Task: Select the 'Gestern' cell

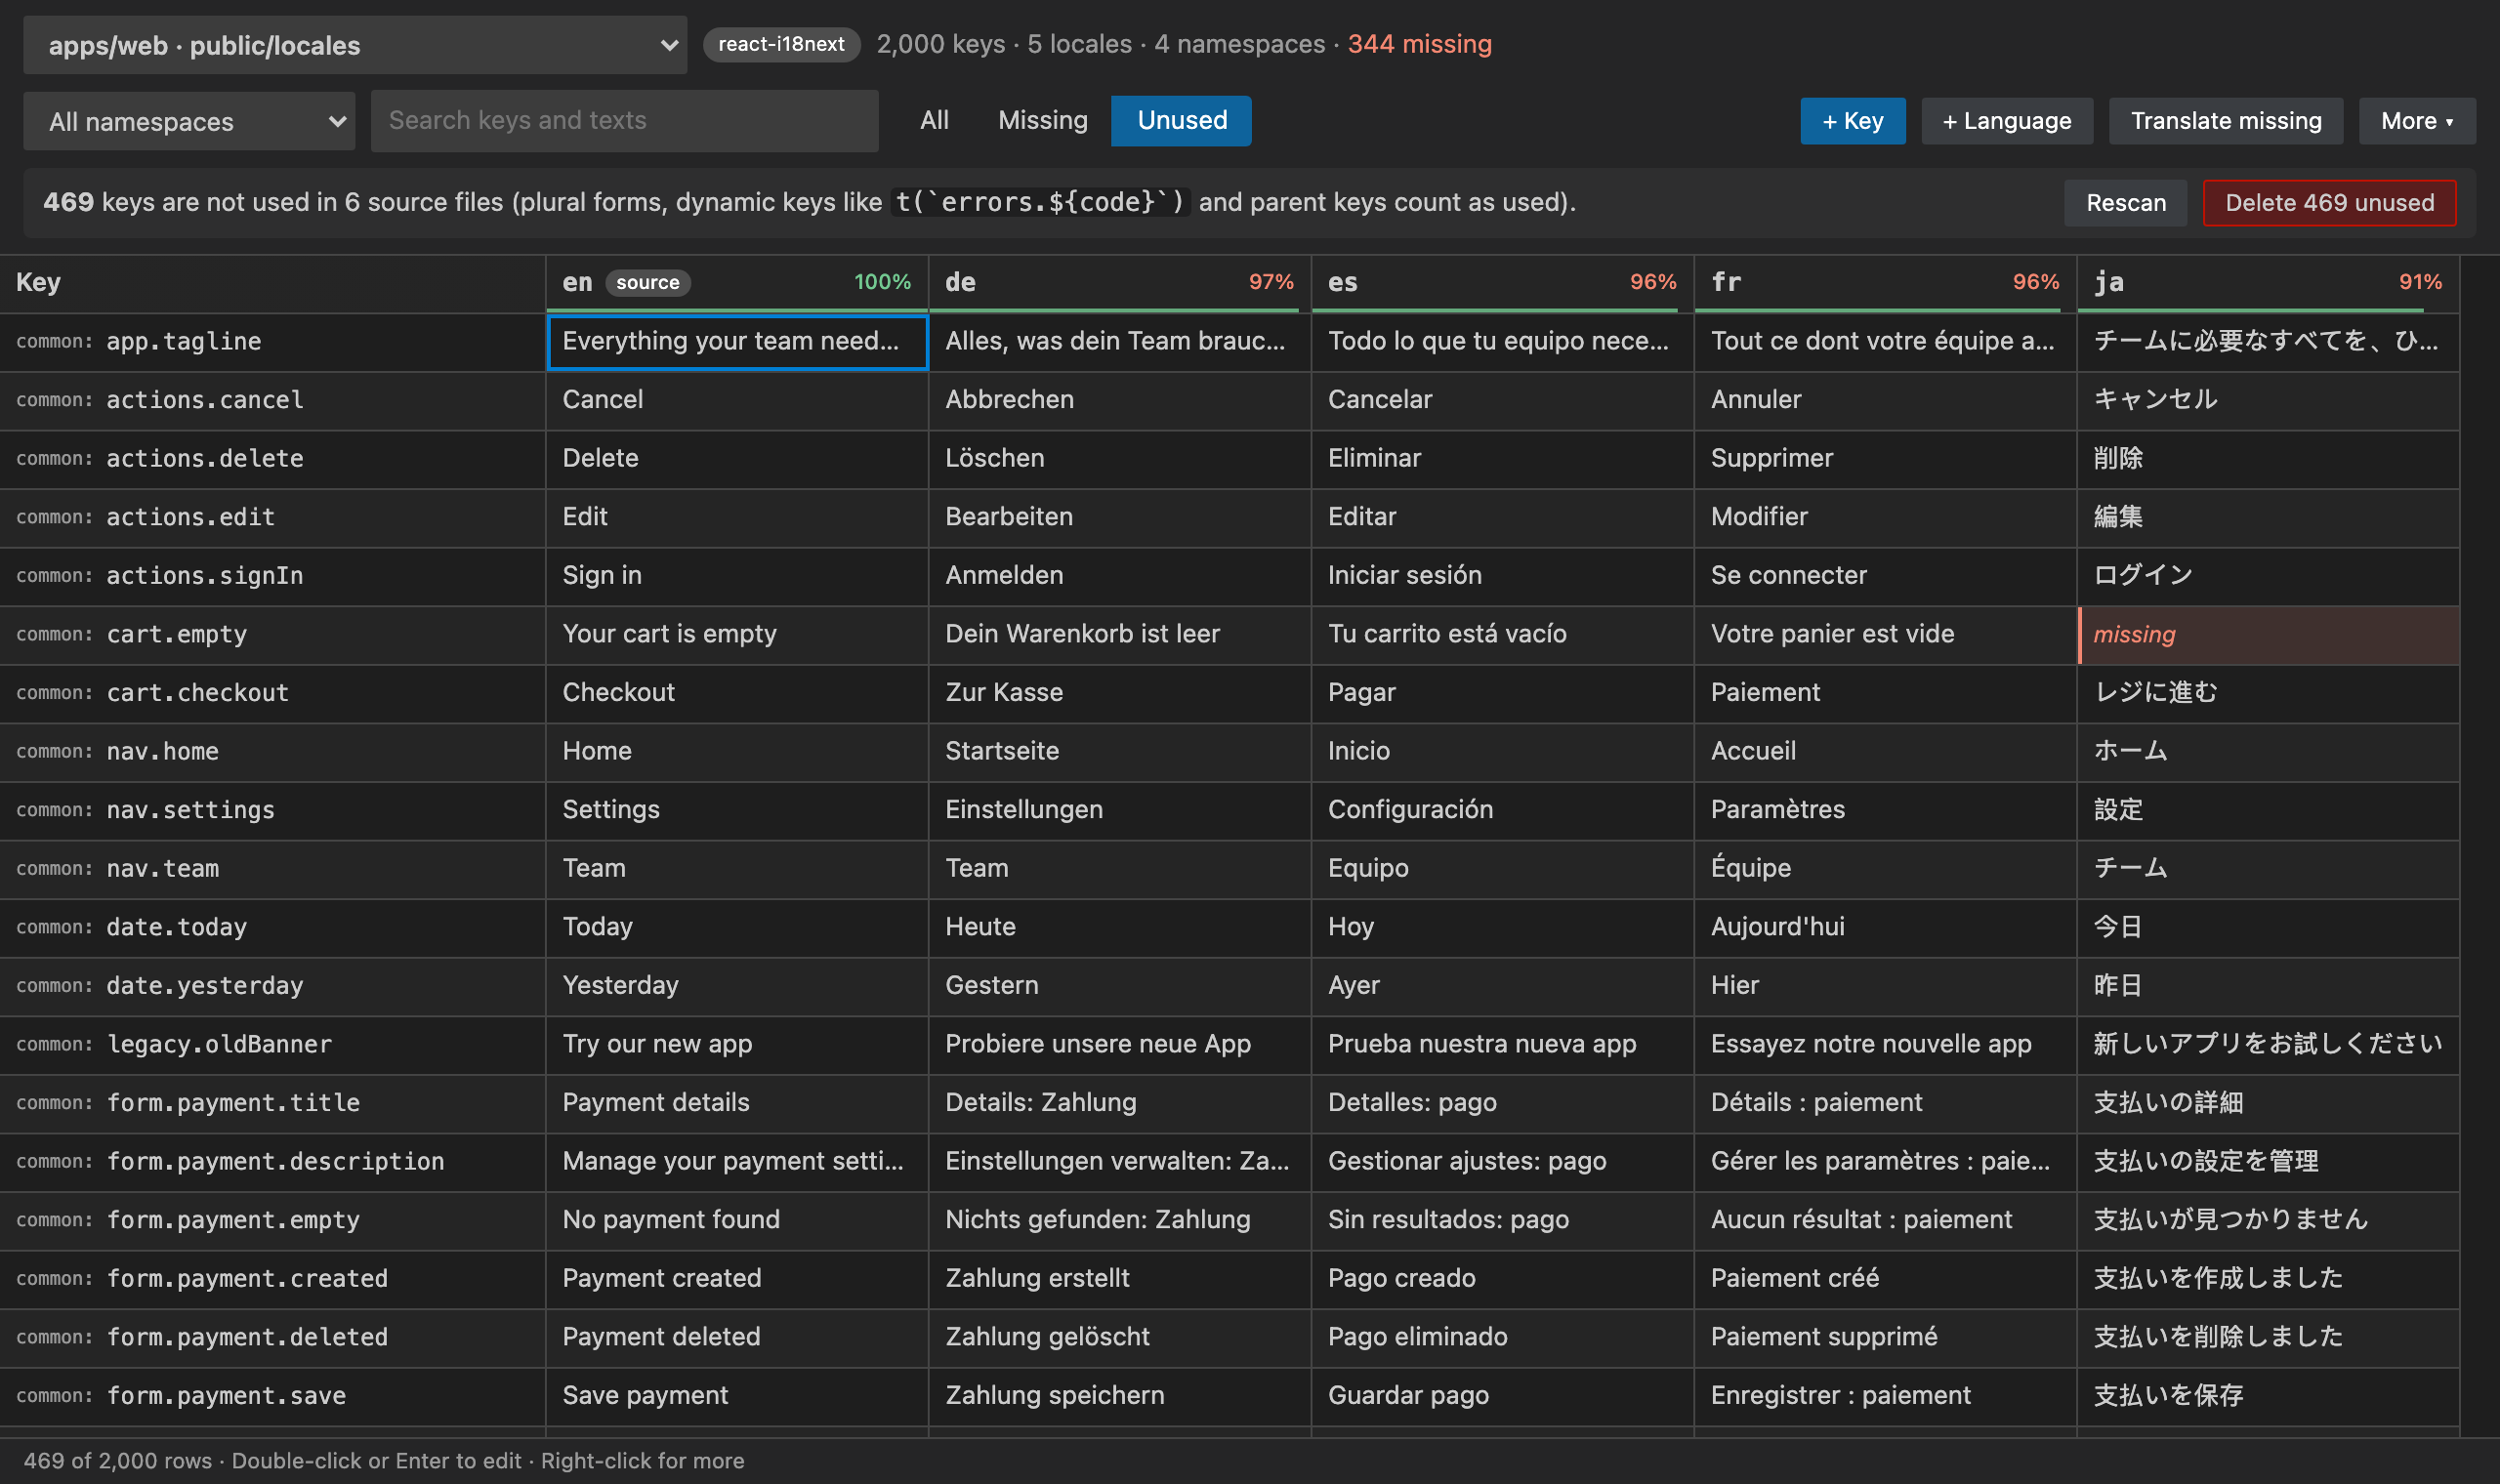Action: click(1120, 987)
